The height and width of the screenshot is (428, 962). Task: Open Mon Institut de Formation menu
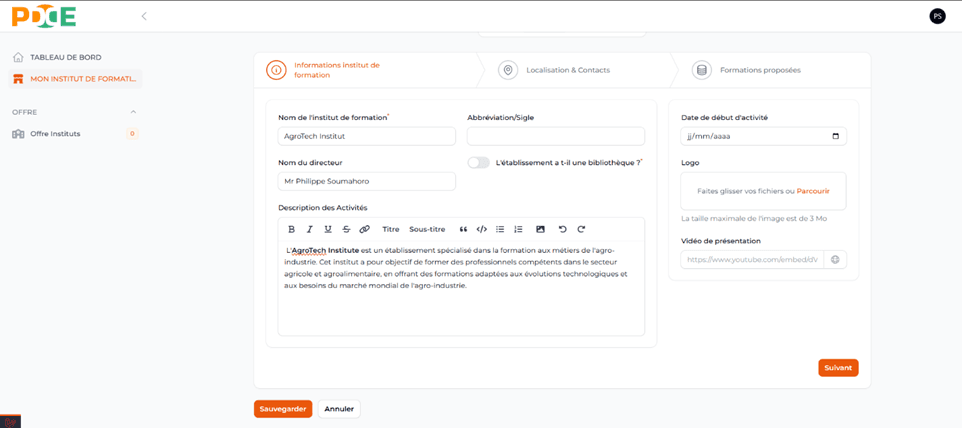coord(75,78)
